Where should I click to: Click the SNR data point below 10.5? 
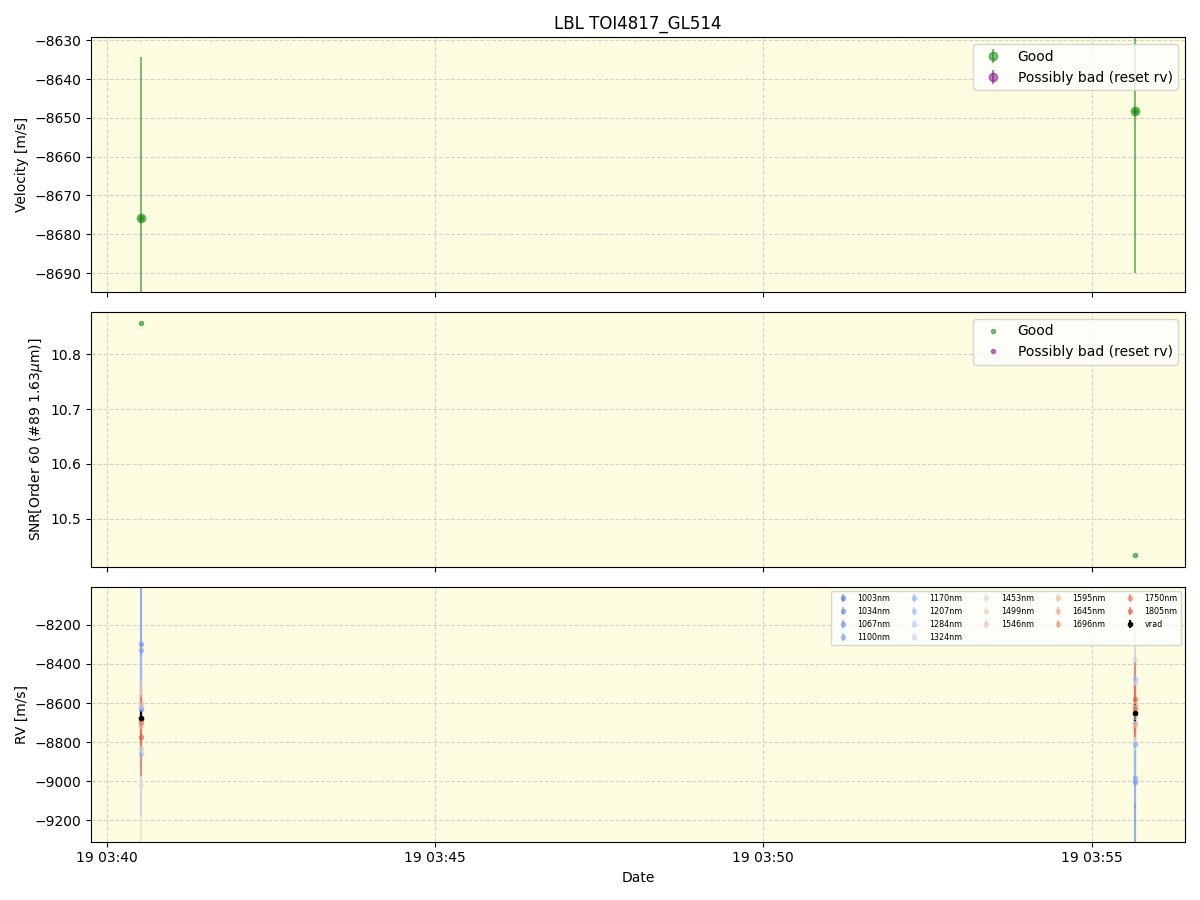pos(1135,555)
